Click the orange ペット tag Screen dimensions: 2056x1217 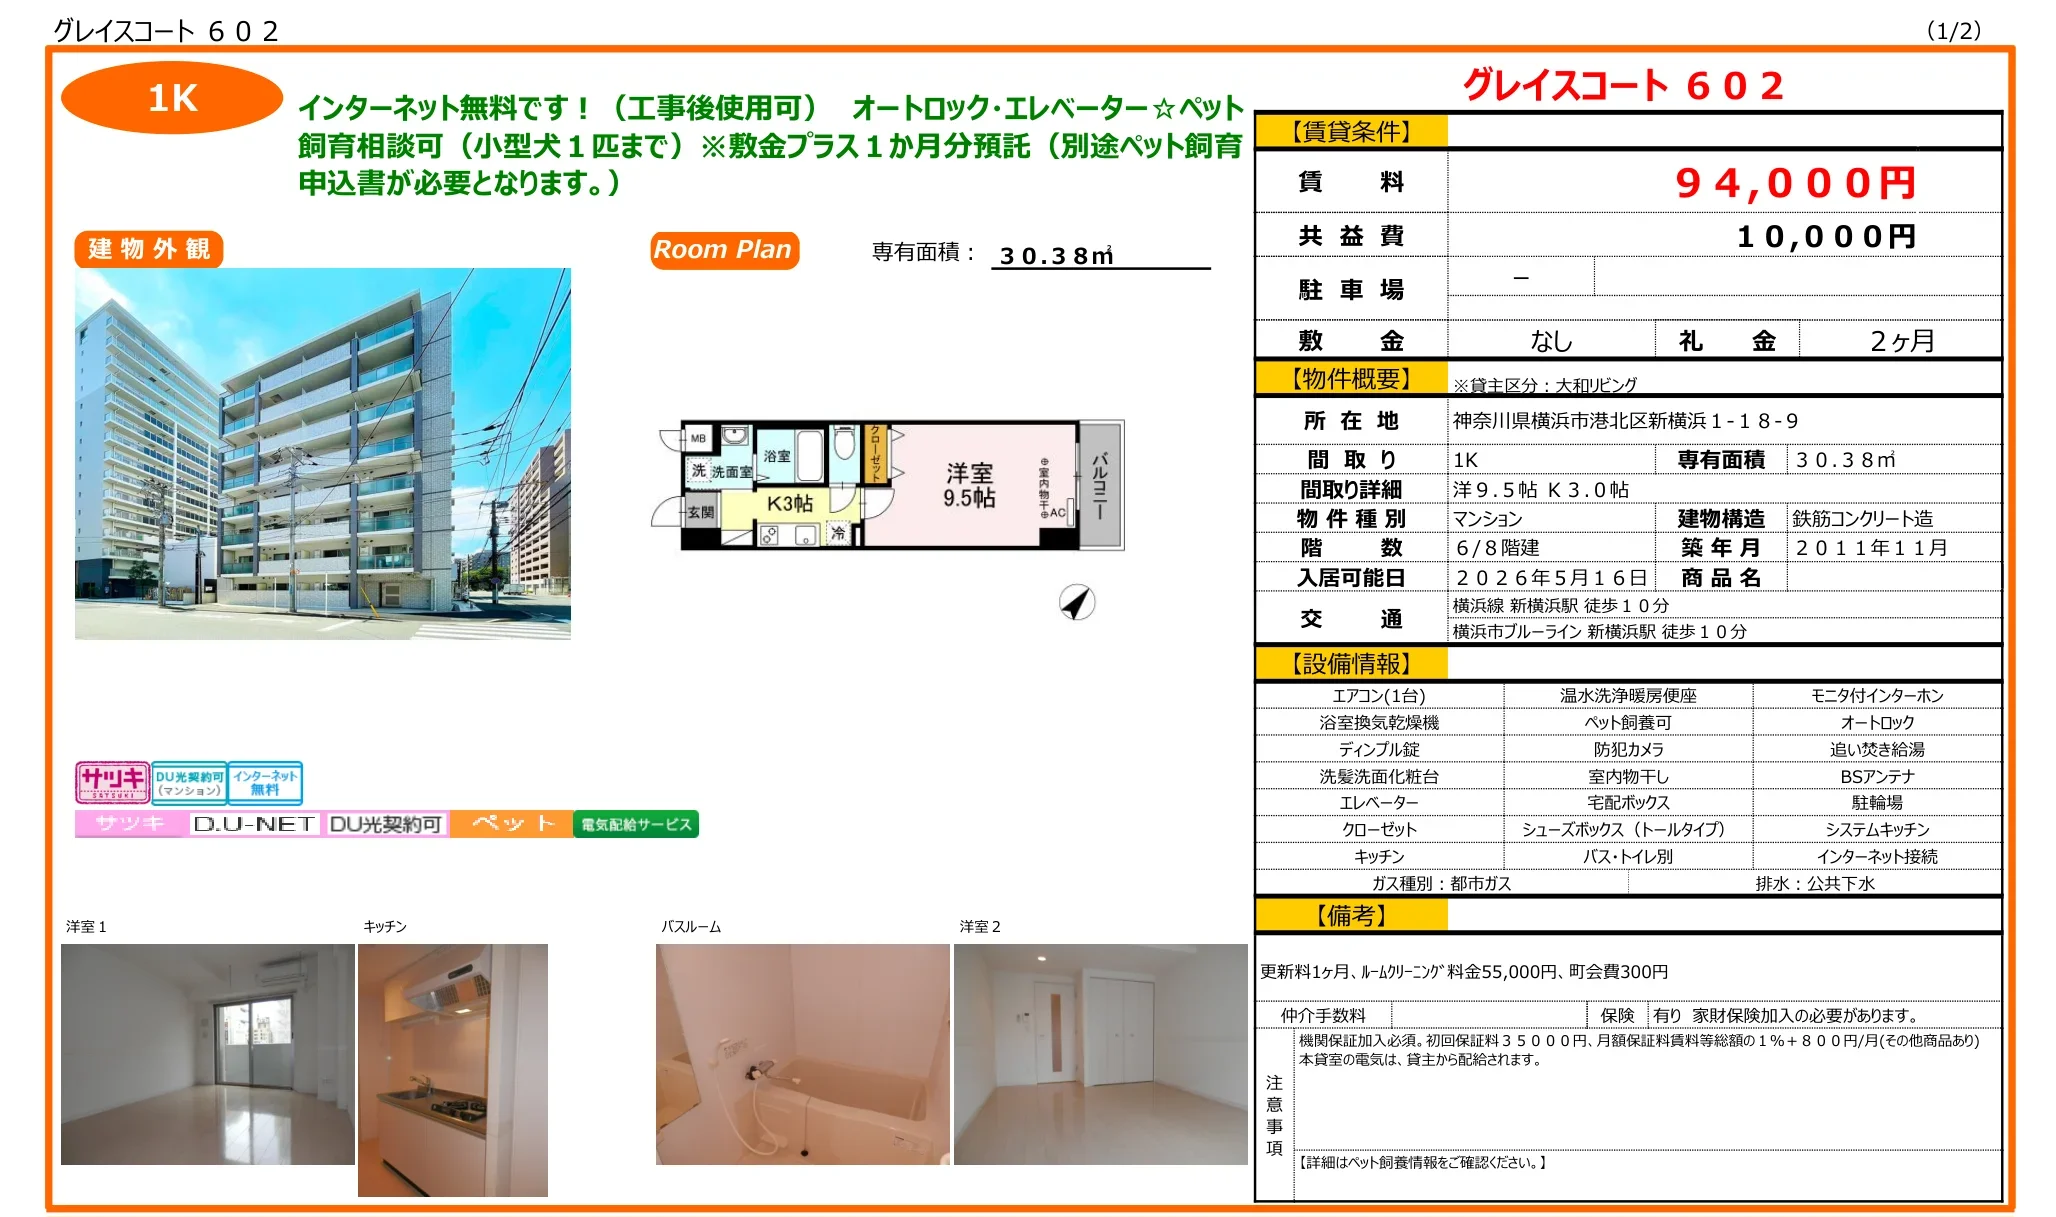click(x=511, y=824)
